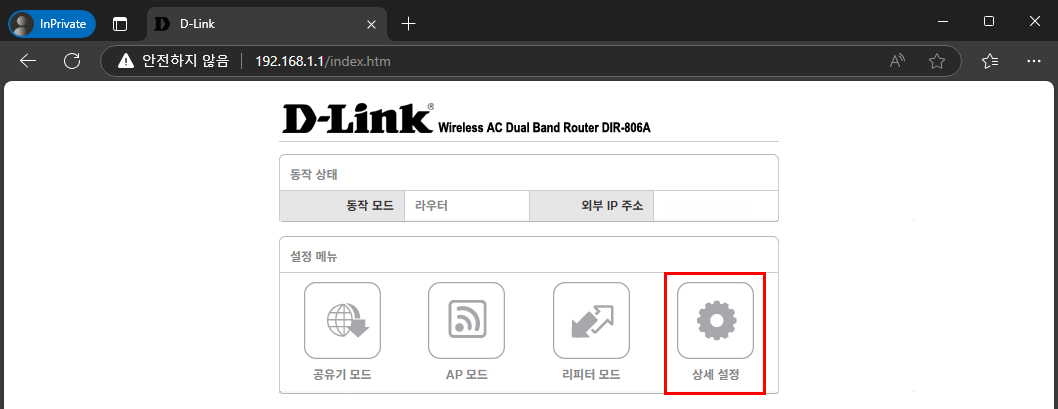1058x409 pixels.
Task: Click the InPrivate profile badge
Action: pos(51,24)
